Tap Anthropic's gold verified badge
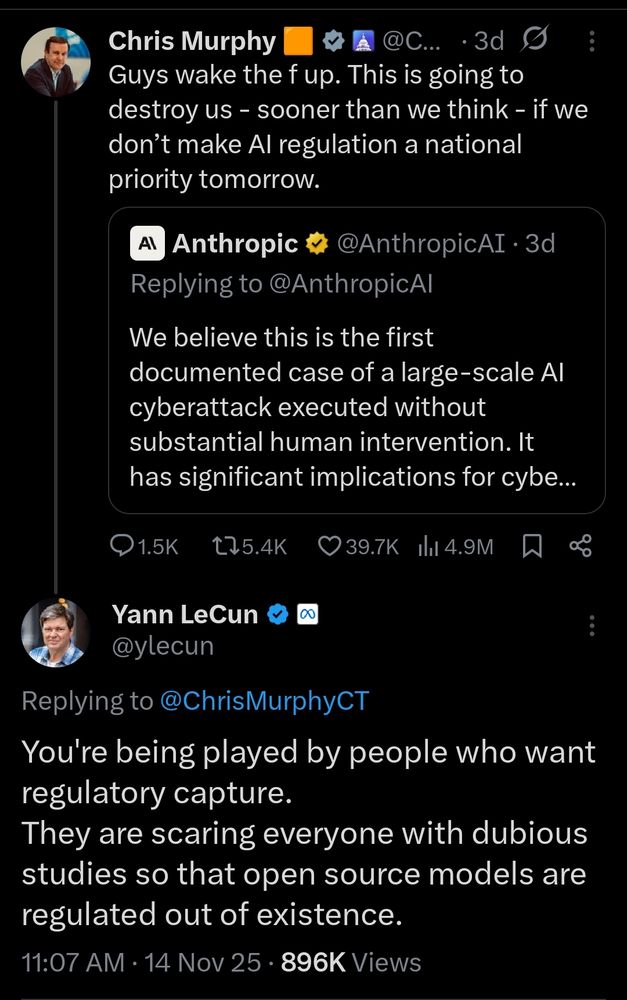This screenshot has height=1000, width=627. 315,243
